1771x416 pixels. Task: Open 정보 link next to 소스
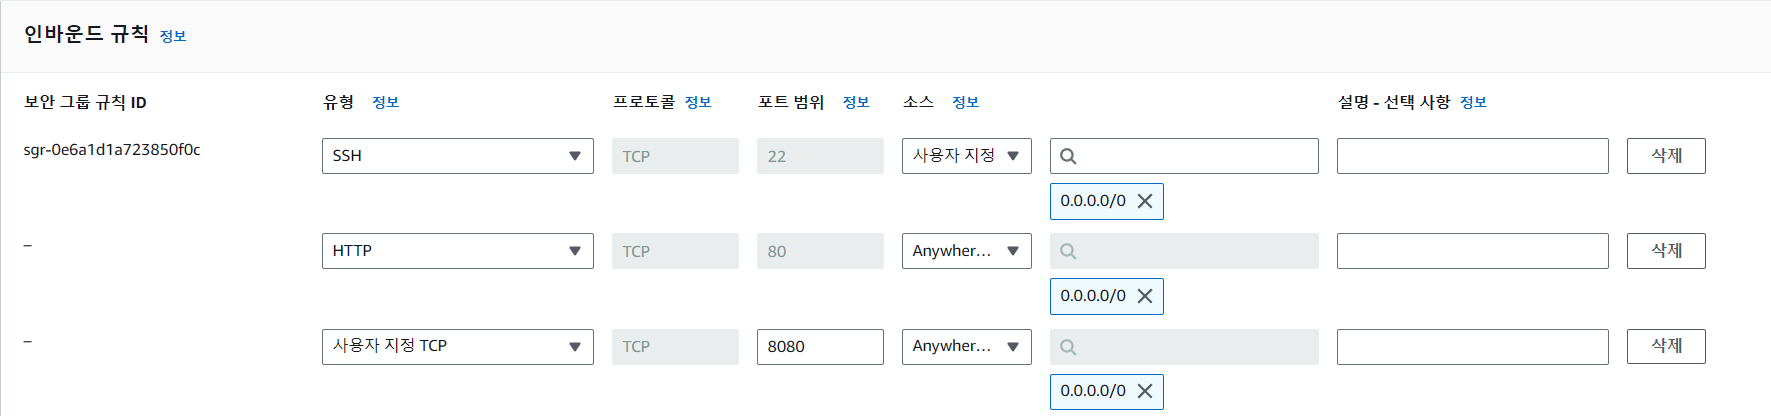pyautogui.click(x=966, y=102)
